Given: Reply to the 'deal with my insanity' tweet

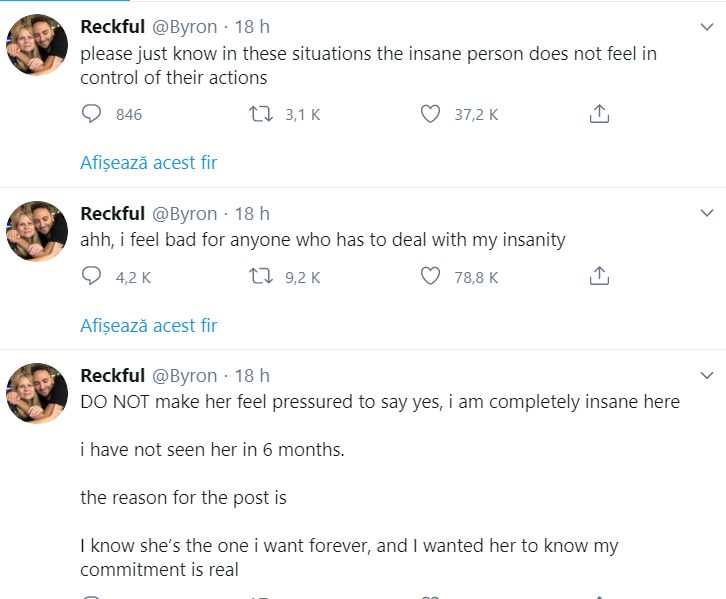Looking at the screenshot, I should (x=92, y=276).
